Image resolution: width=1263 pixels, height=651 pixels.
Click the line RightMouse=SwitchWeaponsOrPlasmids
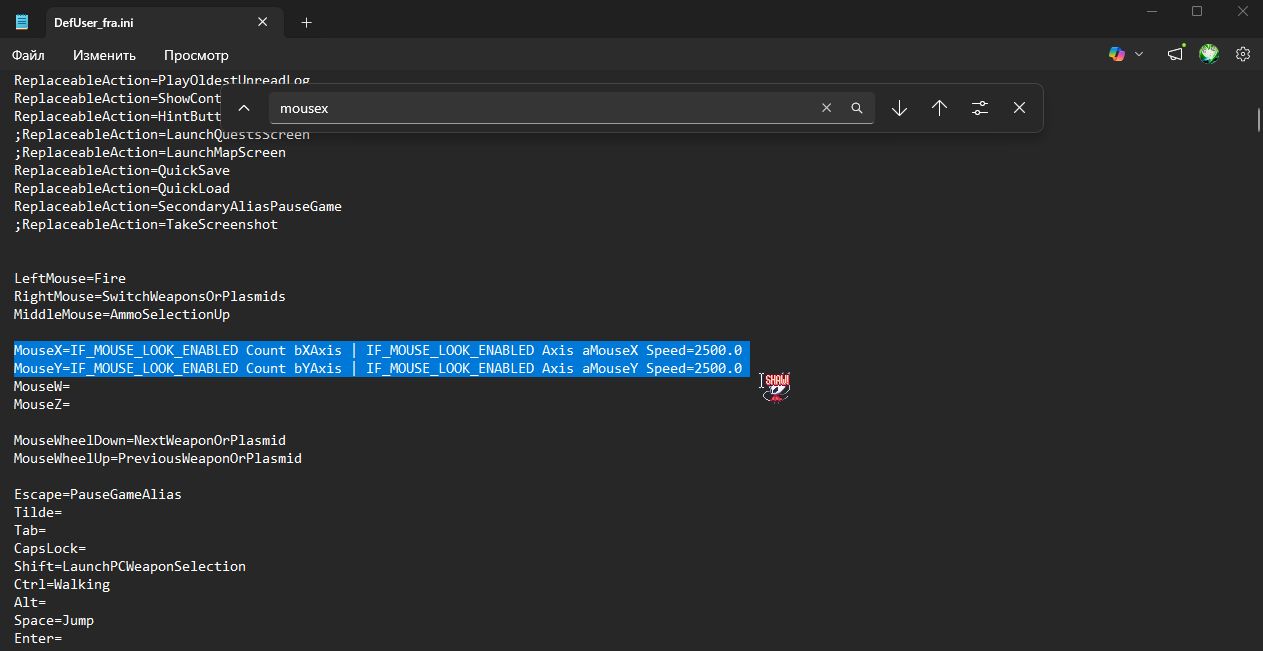[150, 296]
